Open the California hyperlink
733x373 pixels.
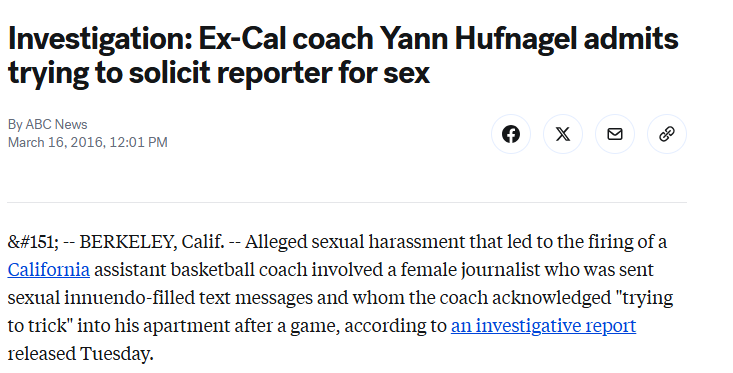[x=49, y=270]
